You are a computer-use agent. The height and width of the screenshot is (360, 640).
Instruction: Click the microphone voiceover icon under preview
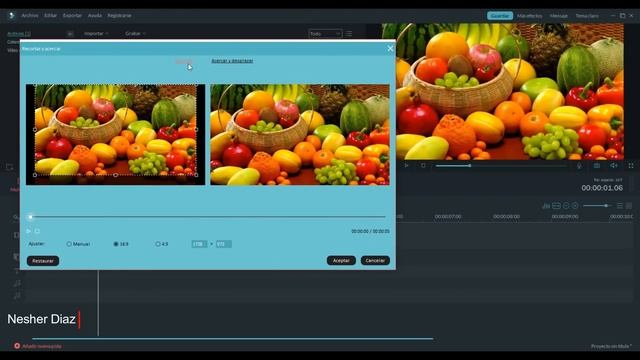[x=579, y=165]
